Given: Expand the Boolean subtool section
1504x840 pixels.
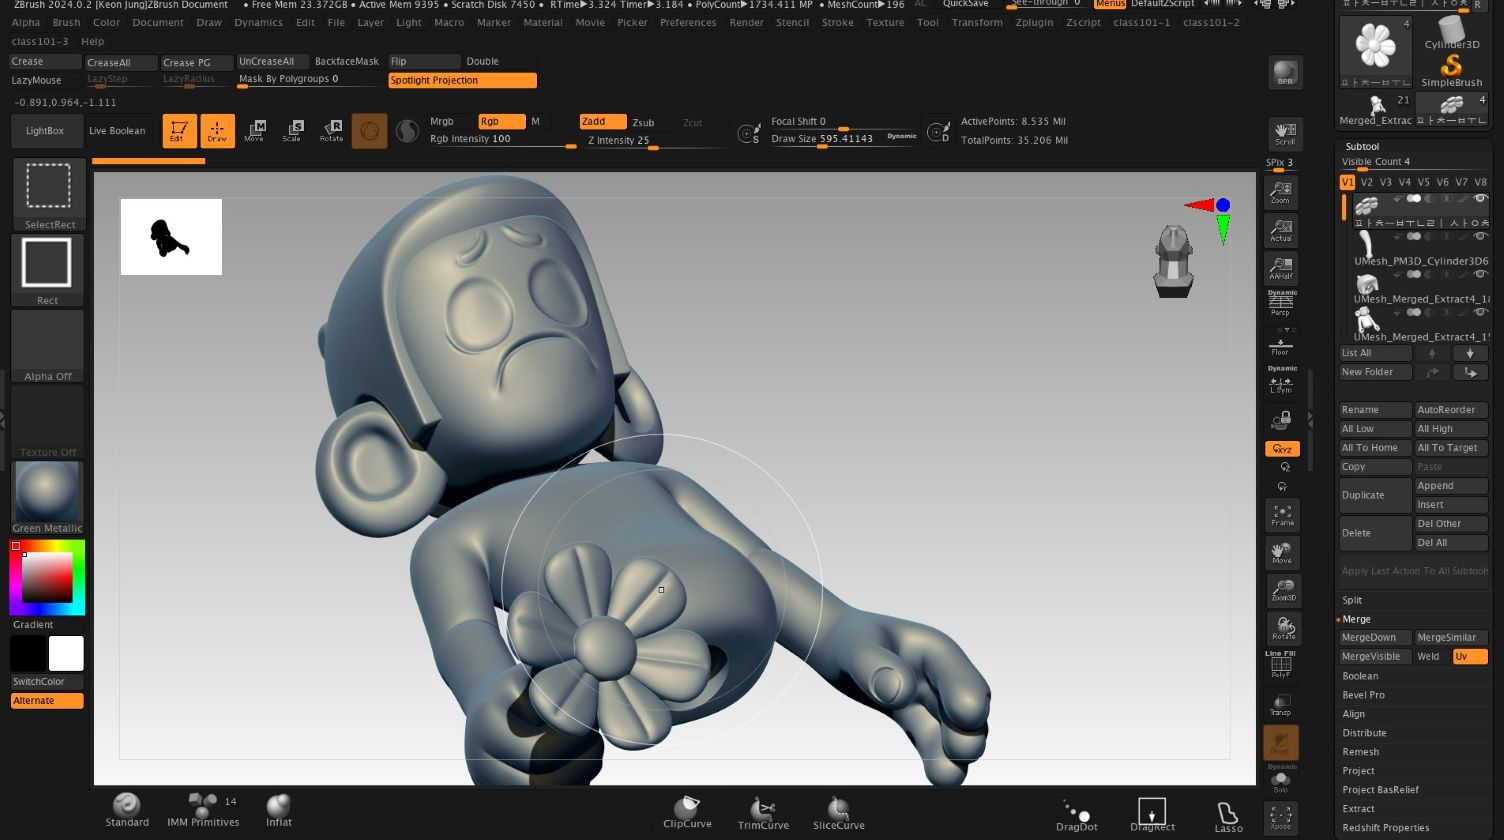Looking at the screenshot, I should [x=1360, y=676].
